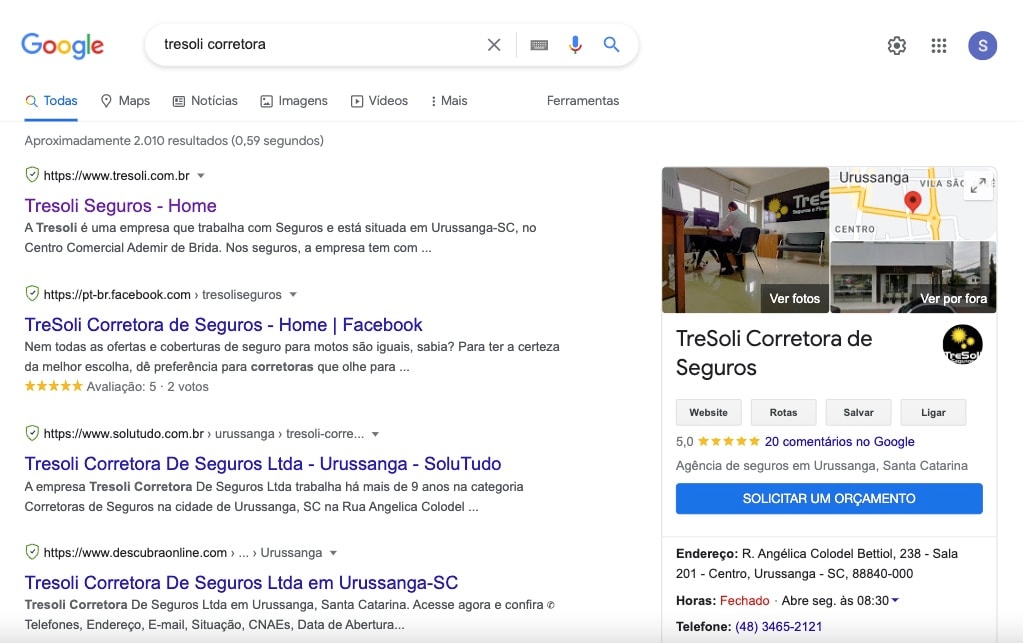Screen dimensions: 1023x643
Task: Open the Ver fotos office photo
Action: (x=746, y=240)
